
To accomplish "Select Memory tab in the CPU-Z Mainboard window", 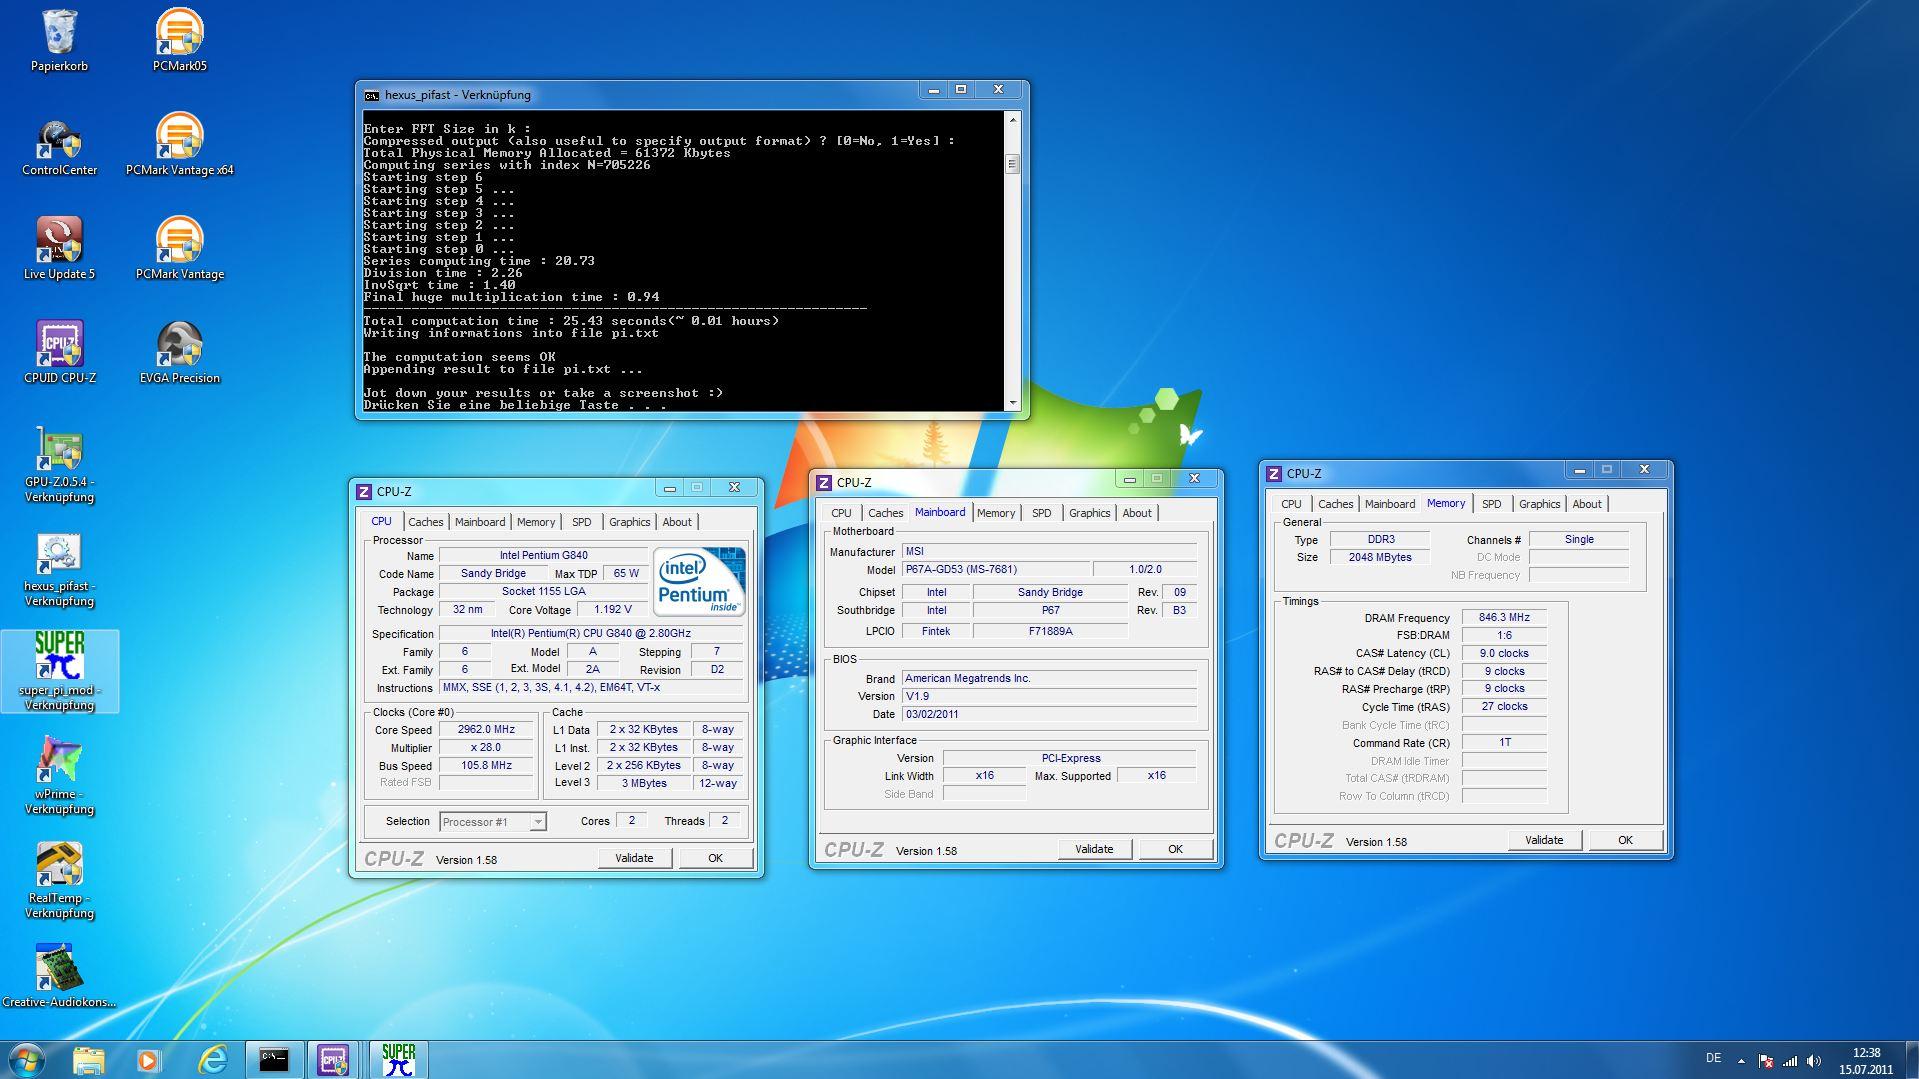I will (x=996, y=513).
